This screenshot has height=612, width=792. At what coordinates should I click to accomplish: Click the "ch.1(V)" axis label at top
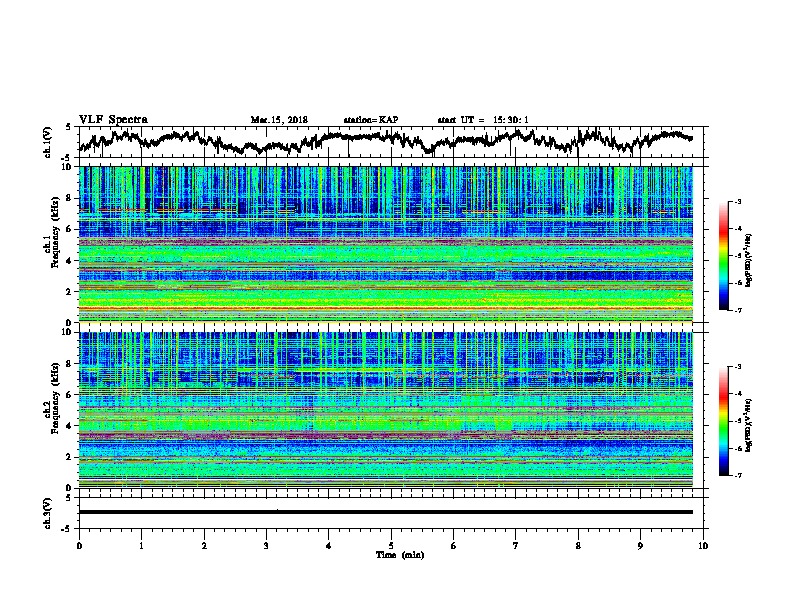pyautogui.click(x=48, y=142)
